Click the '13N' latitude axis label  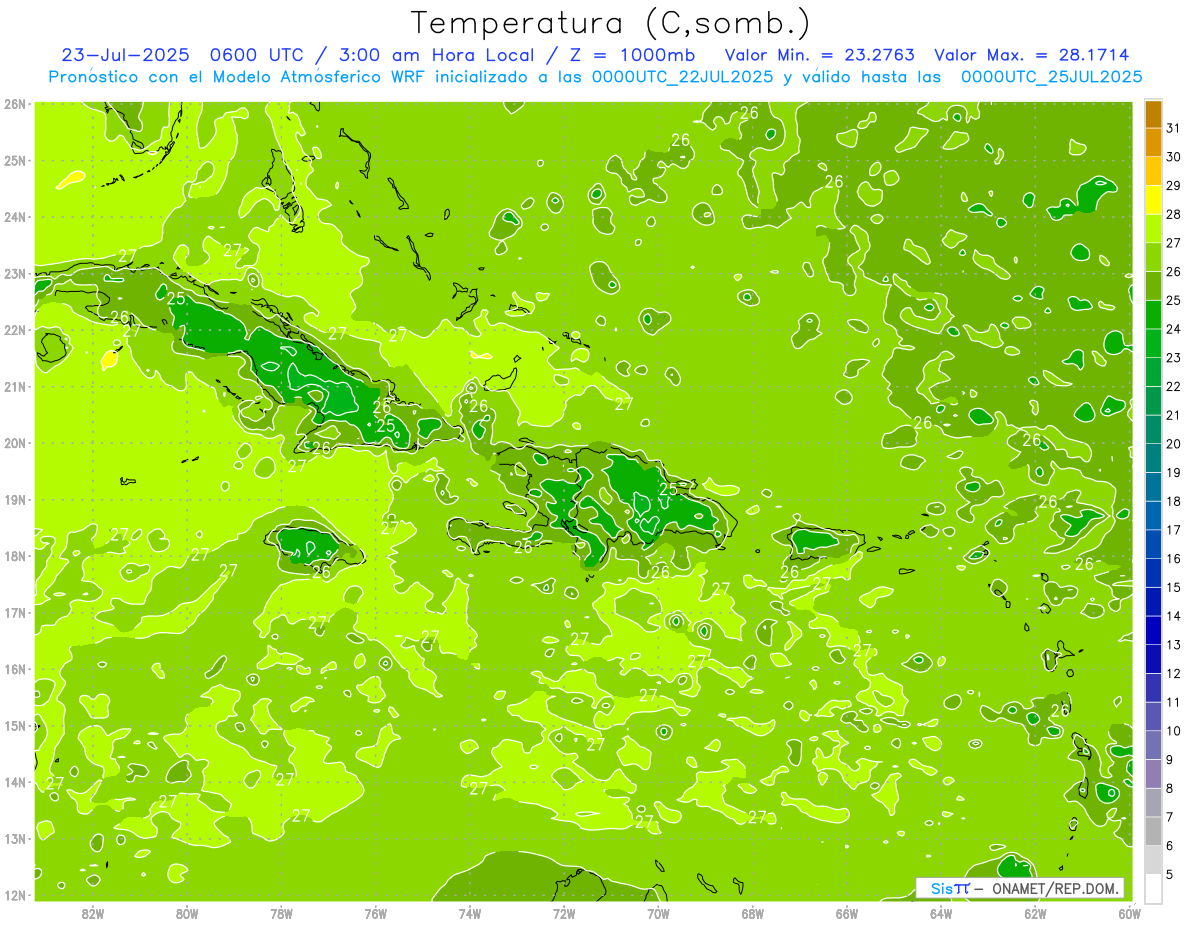(x=15, y=838)
